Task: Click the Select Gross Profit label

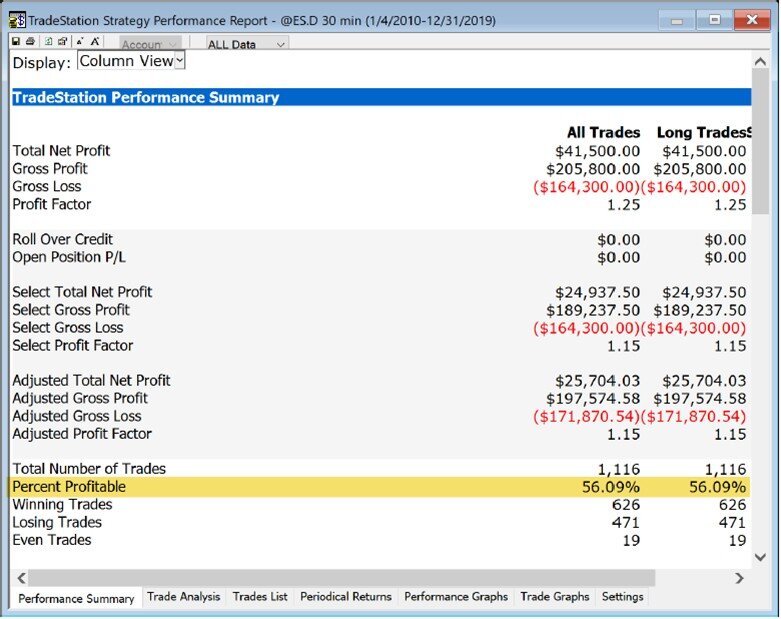Action: coord(71,310)
